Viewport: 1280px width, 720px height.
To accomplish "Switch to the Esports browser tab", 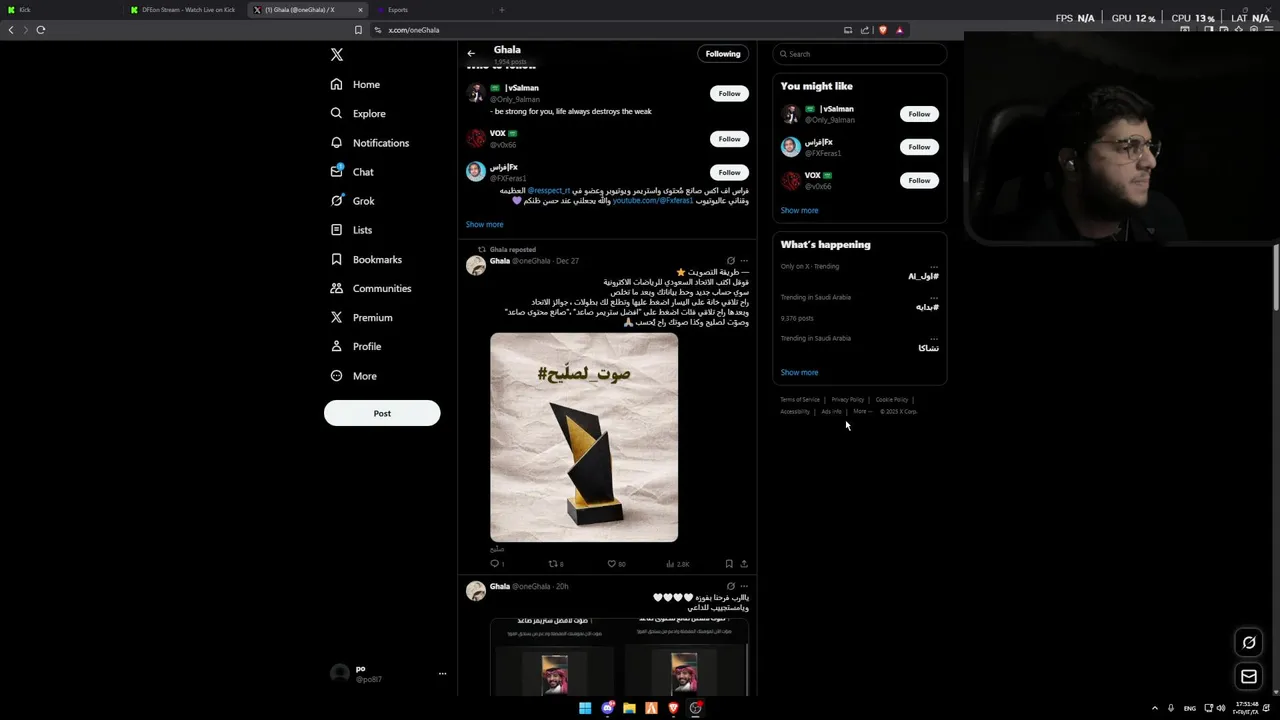I will point(430,10).
